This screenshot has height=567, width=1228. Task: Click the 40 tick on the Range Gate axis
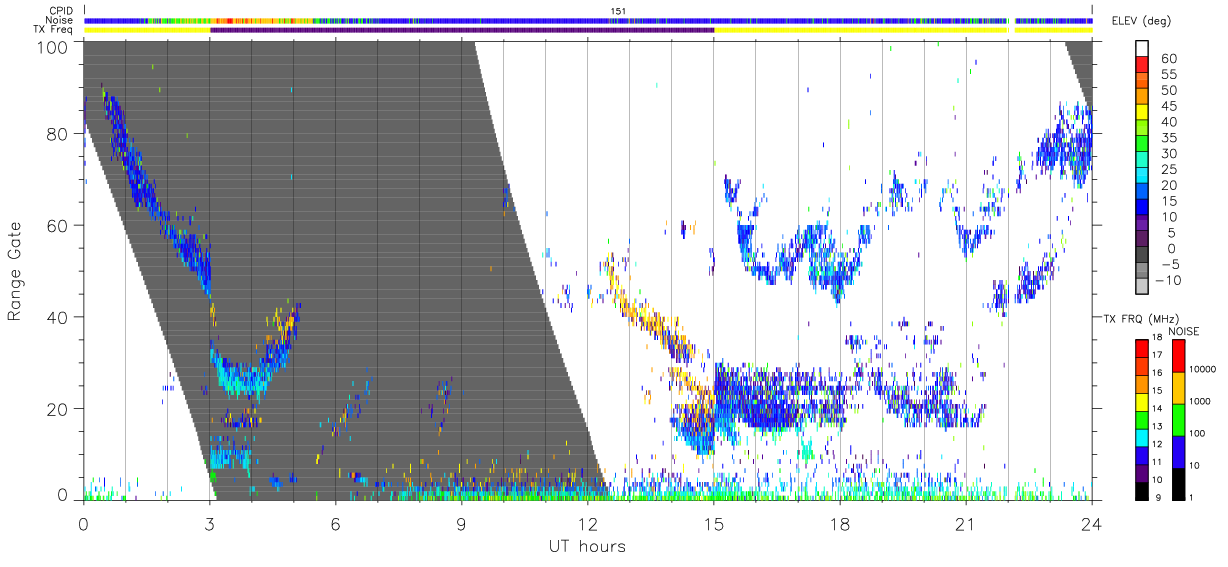(58, 317)
